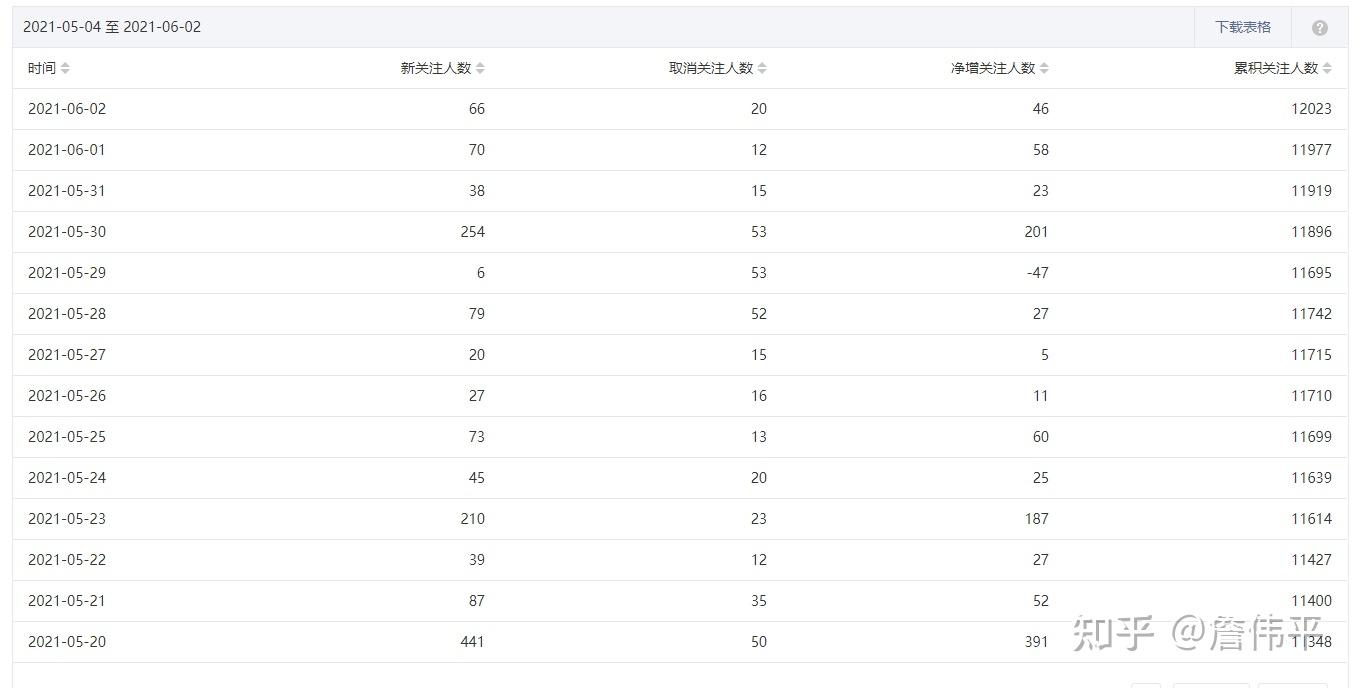Viewport: 1358px width, 688px height.
Task: Sort the 净增关注人数 column via its arrows
Action: 1044,68
